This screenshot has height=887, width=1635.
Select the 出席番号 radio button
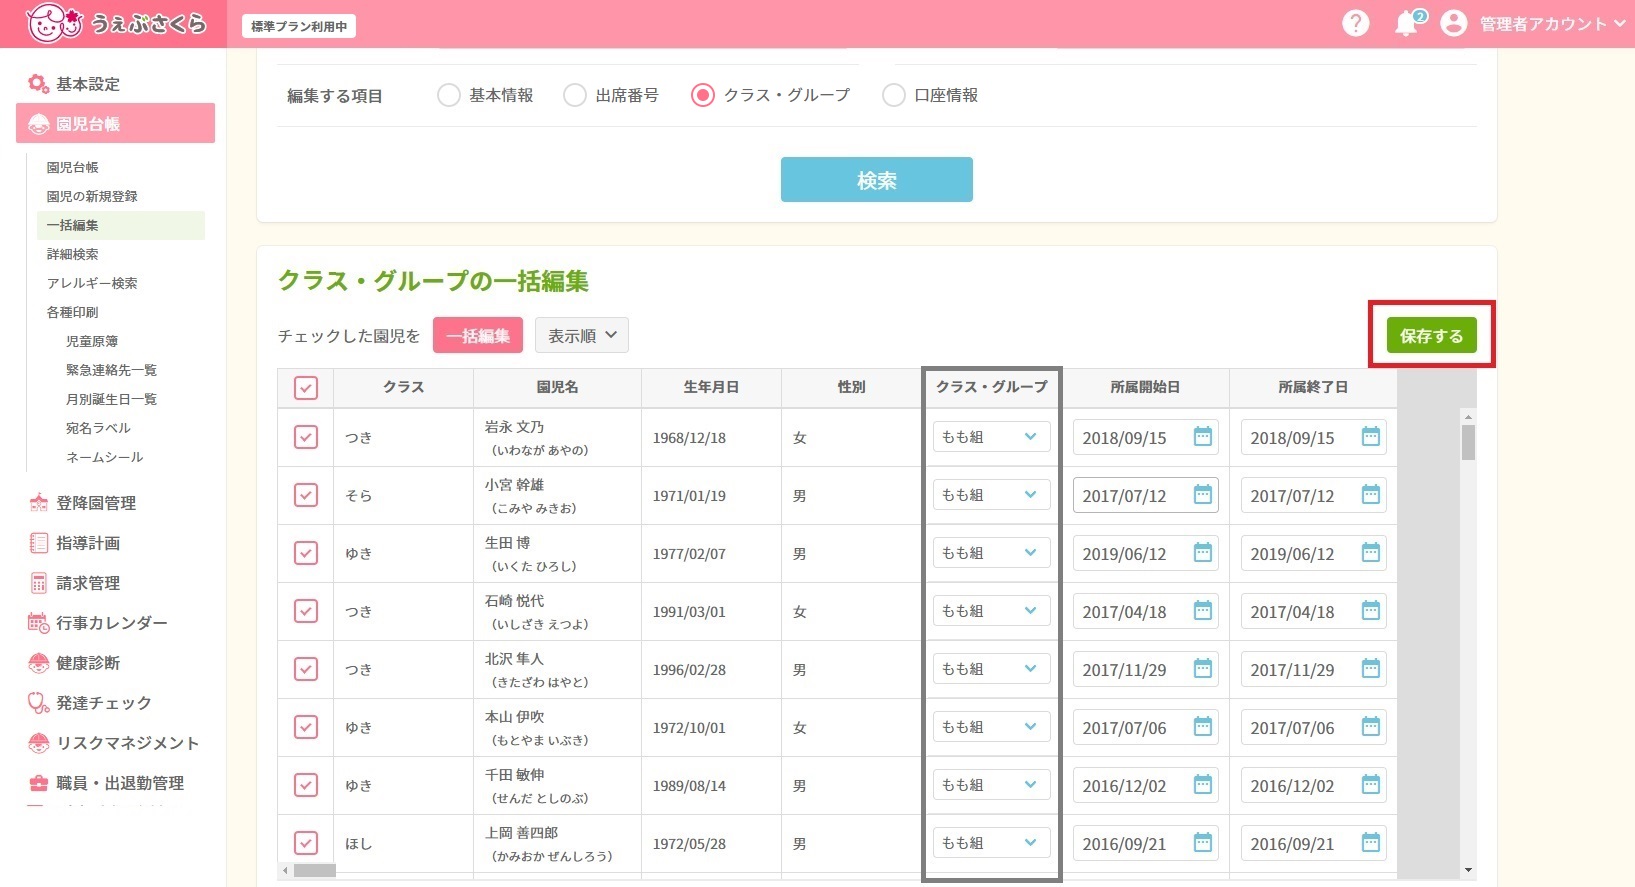click(x=575, y=95)
